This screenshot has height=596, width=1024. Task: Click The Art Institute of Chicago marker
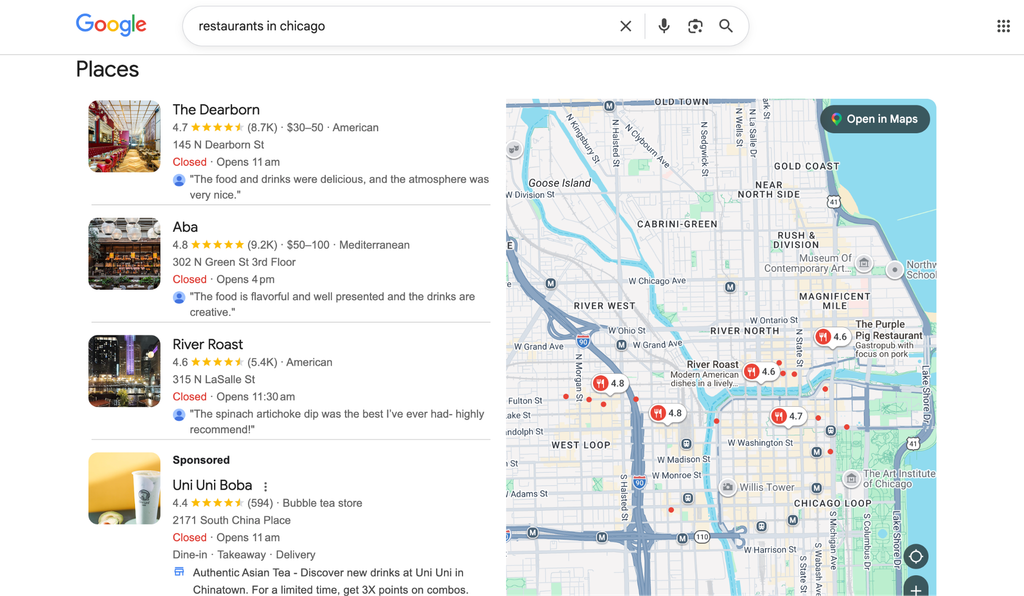tap(851, 478)
